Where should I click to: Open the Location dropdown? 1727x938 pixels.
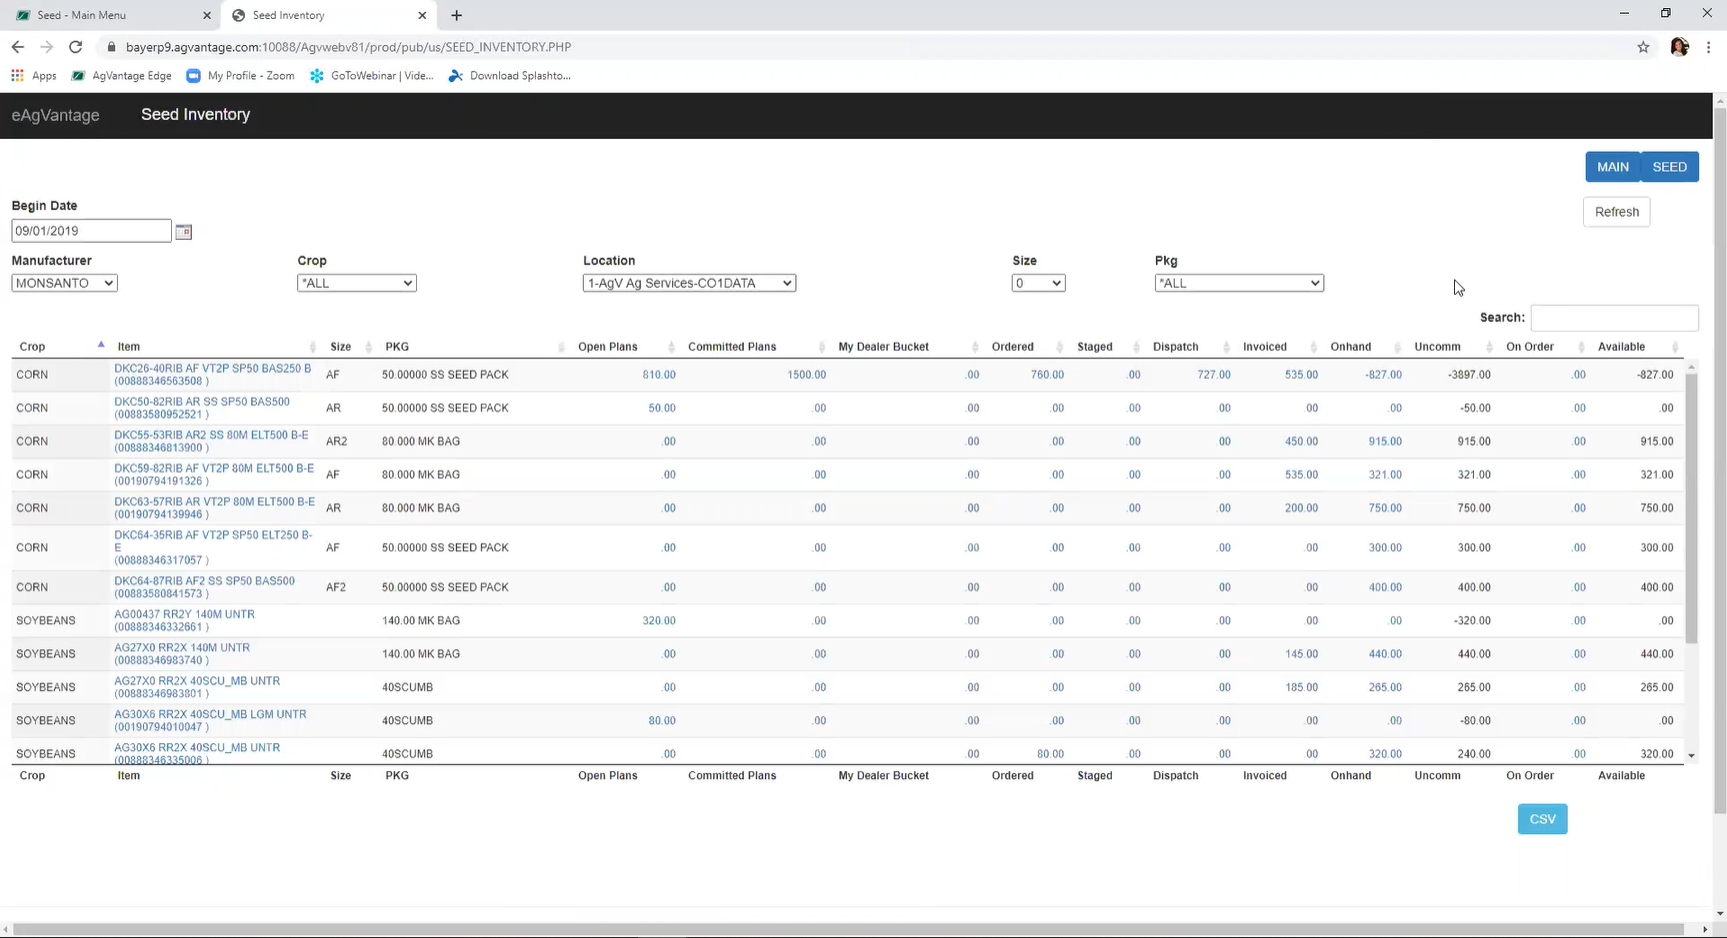(x=689, y=283)
